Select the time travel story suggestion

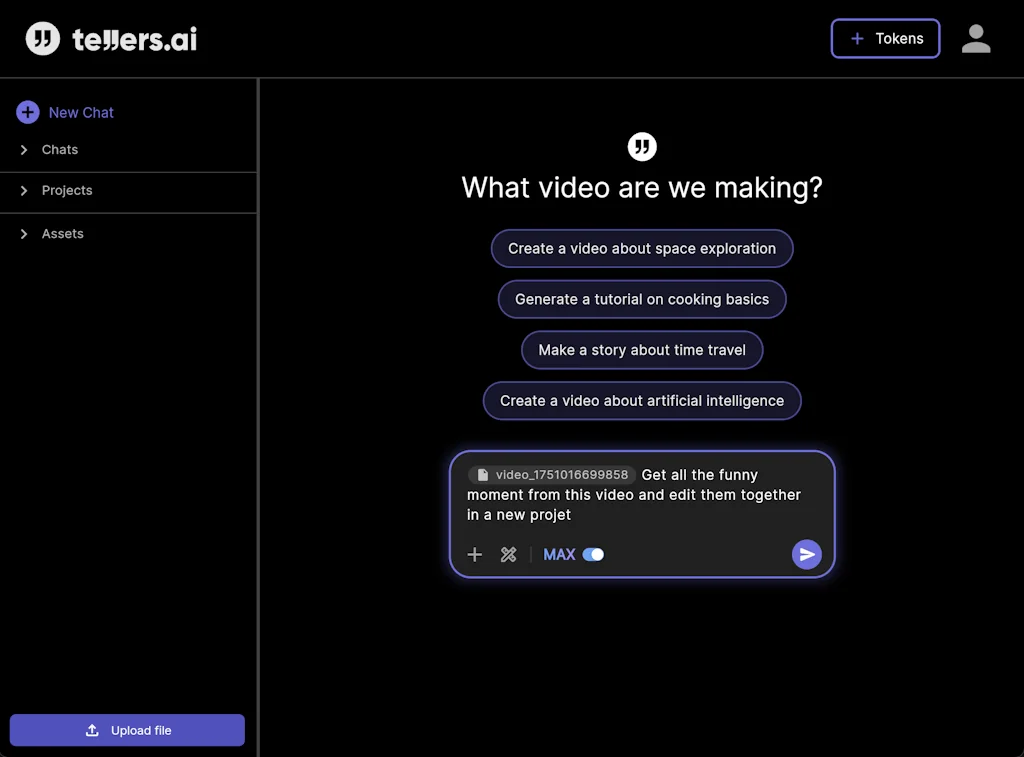click(x=642, y=350)
